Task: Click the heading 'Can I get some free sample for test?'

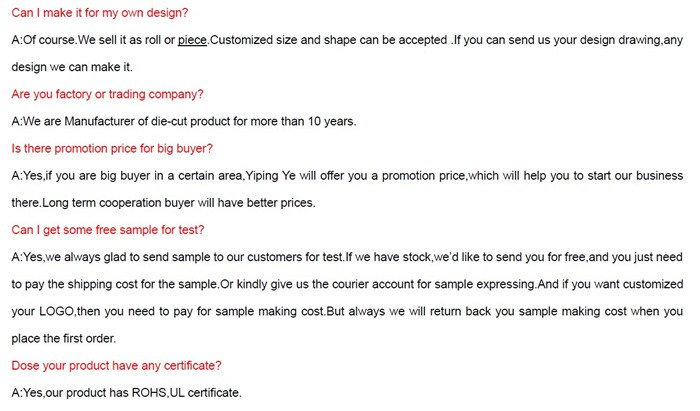Action: click(x=108, y=230)
